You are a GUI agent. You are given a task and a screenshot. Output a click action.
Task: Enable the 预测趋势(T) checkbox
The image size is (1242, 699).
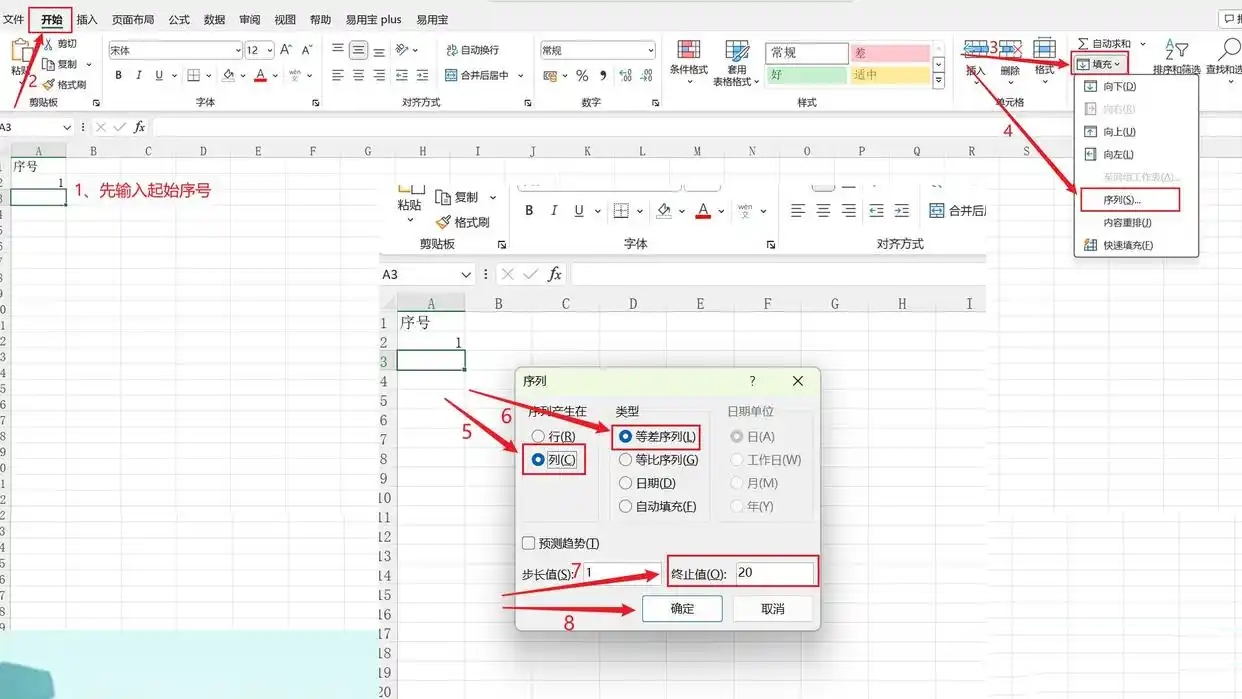pos(529,543)
